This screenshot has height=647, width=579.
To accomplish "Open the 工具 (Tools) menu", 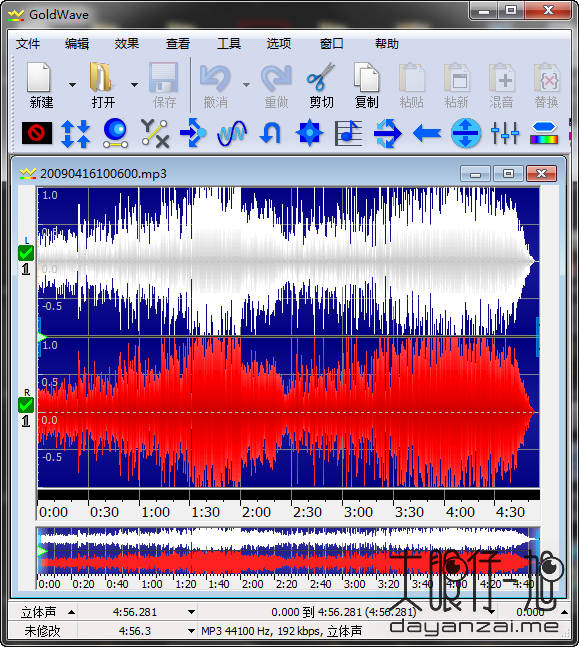I will point(229,43).
